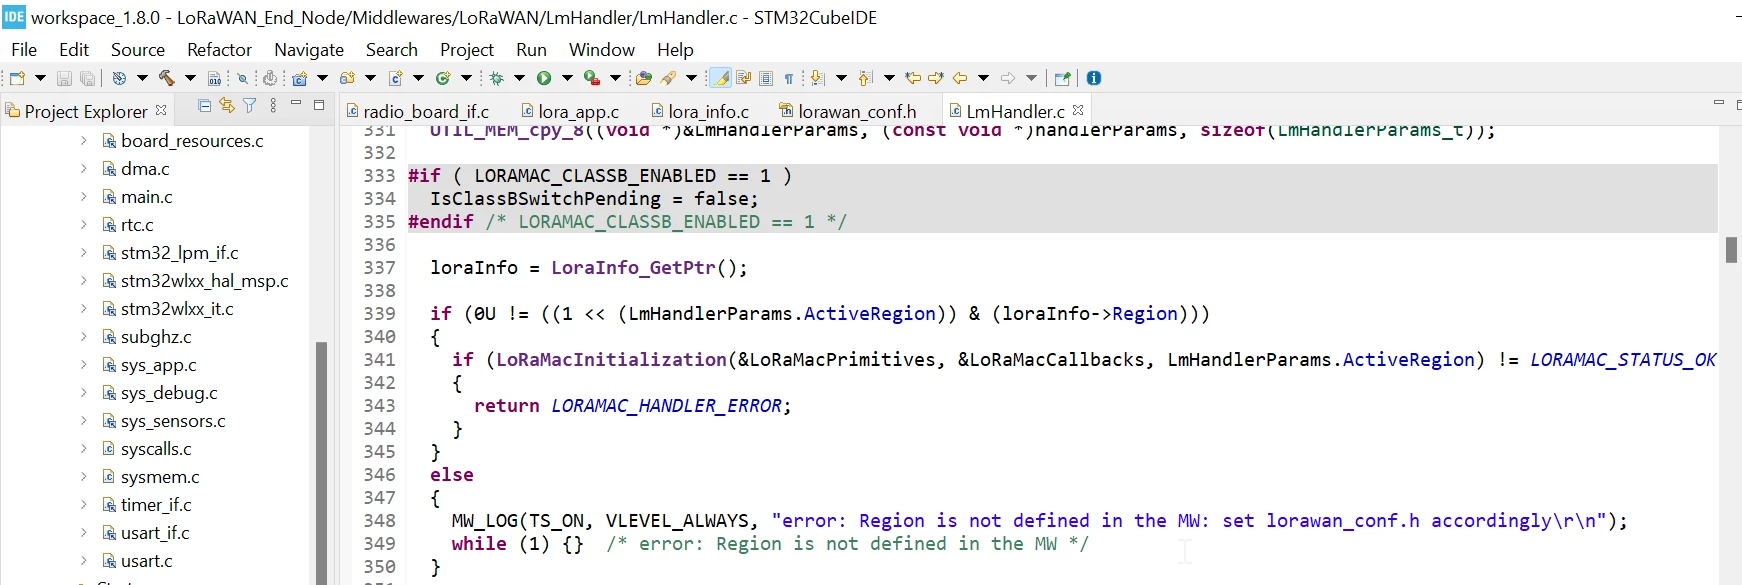Open the File menu

(x=24, y=49)
